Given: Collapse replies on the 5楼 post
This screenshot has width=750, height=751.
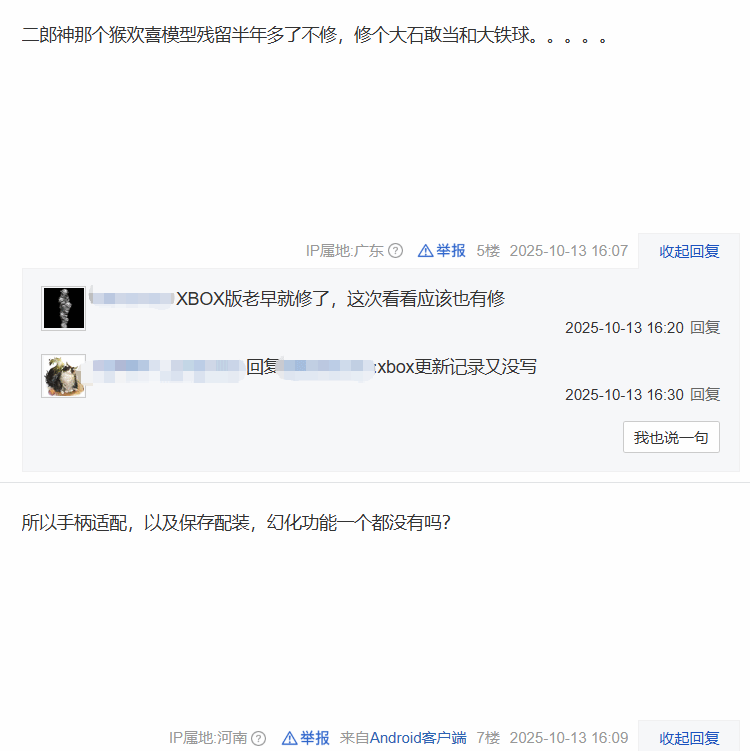Looking at the screenshot, I should pyautogui.click(x=689, y=251).
